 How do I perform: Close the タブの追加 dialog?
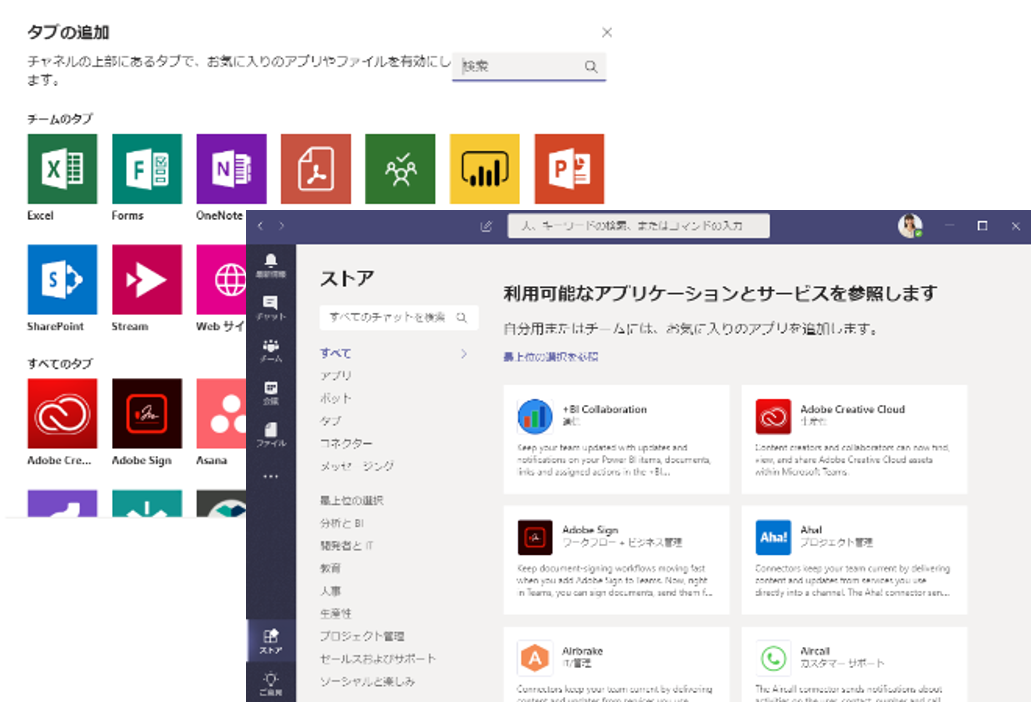[607, 33]
